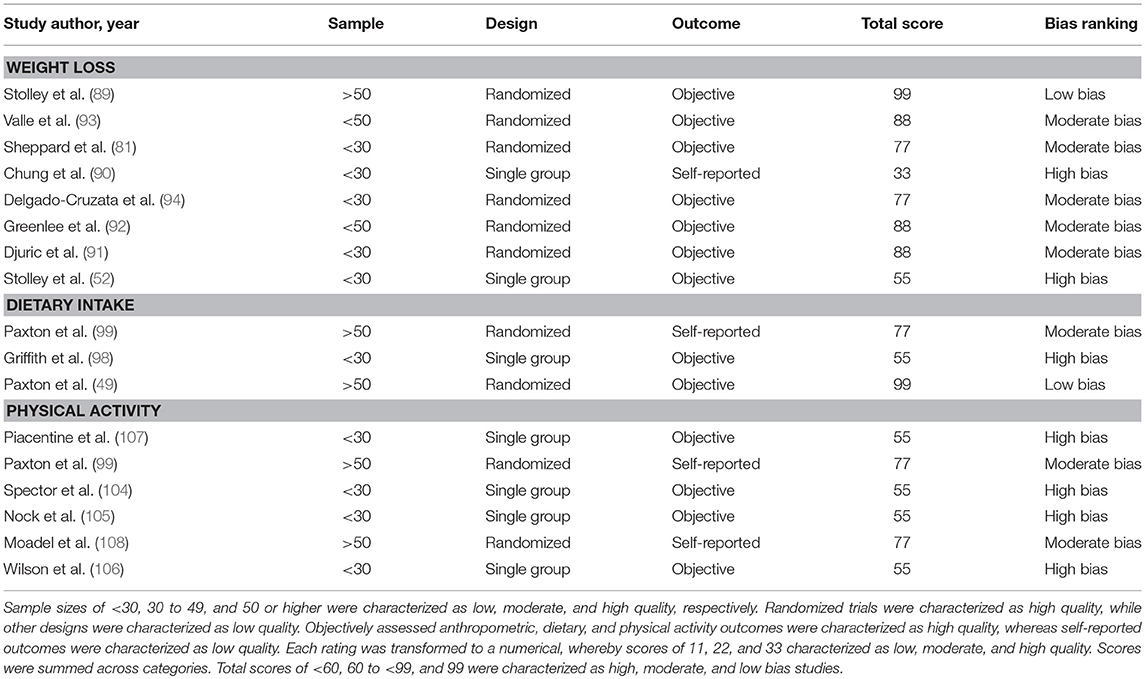
Task: Select the DIETARY INTAKE section header row
Action: click(x=572, y=304)
